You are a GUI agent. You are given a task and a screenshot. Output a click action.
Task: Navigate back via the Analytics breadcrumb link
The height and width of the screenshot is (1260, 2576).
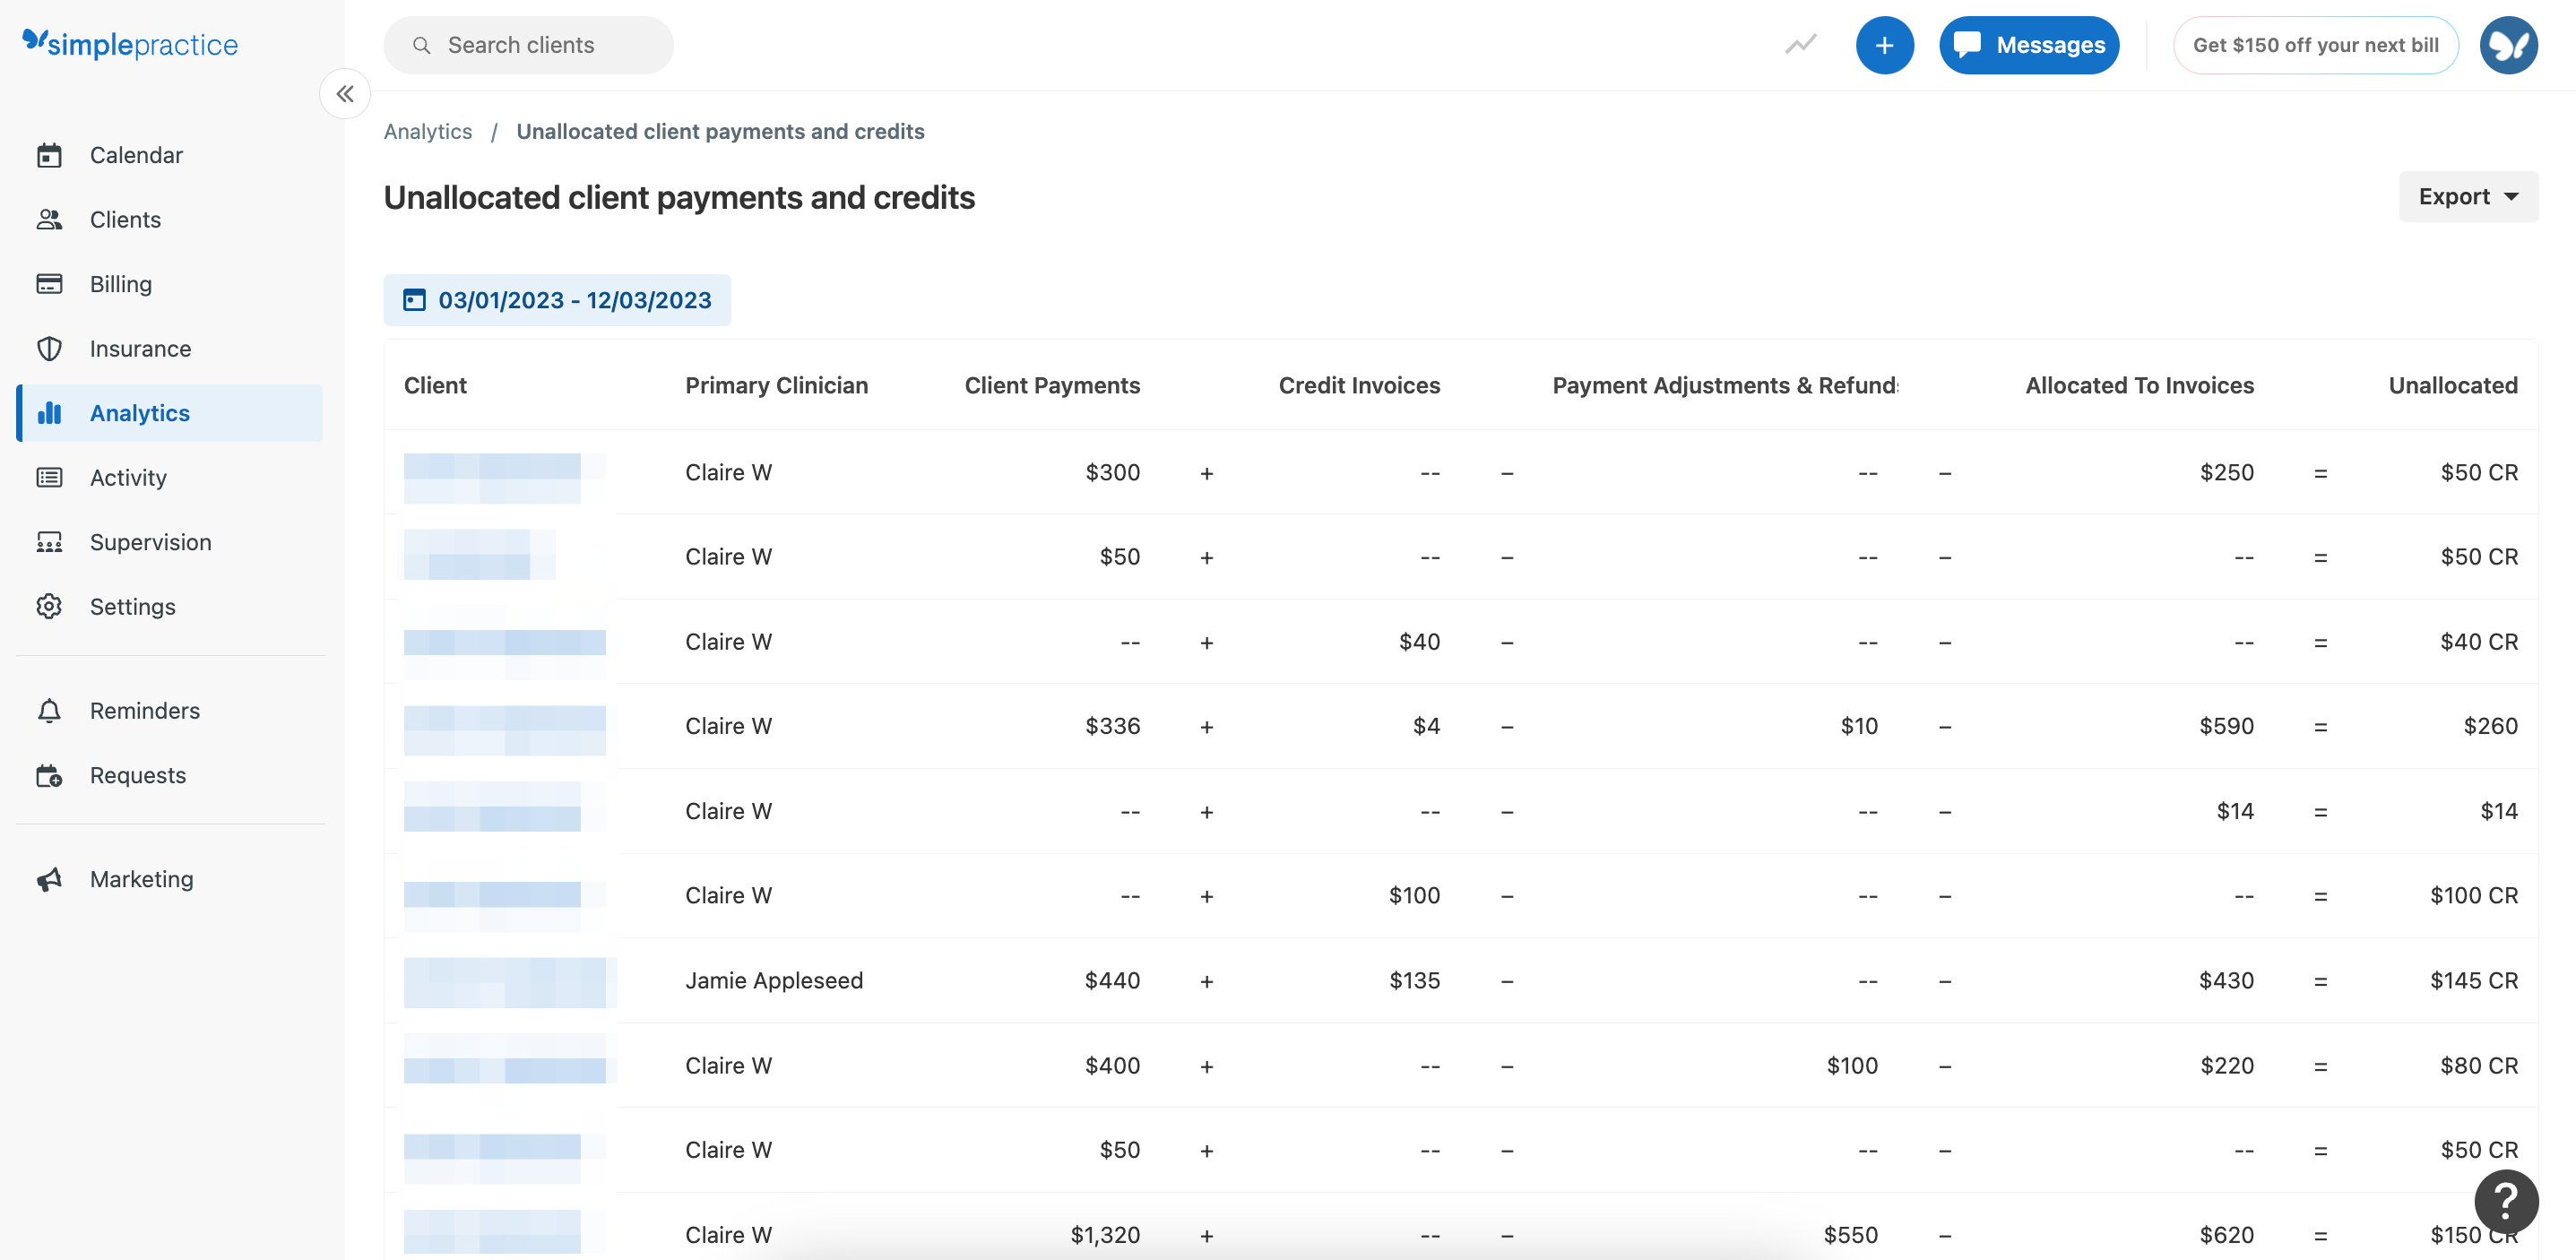point(428,131)
